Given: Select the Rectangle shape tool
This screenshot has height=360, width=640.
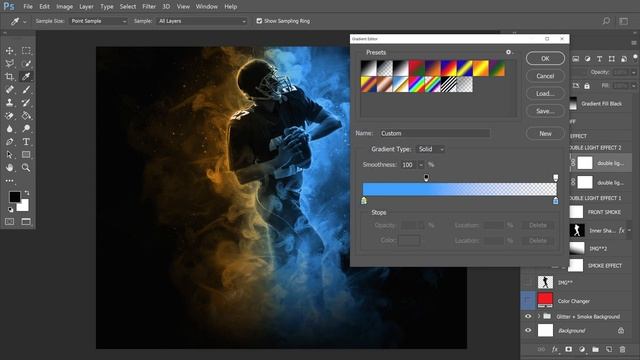Looking at the screenshot, I should (x=26, y=155).
